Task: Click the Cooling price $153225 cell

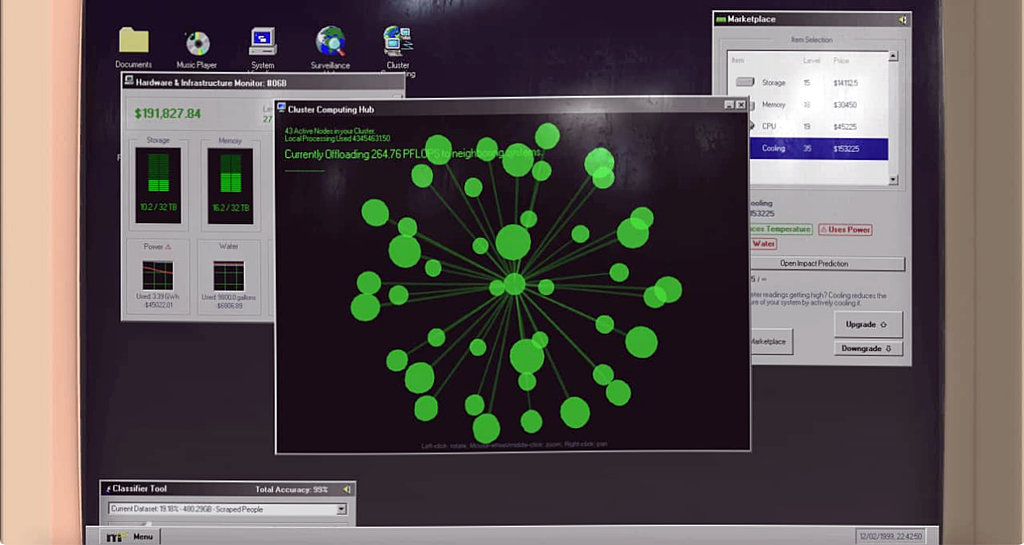Action: pyautogui.click(x=846, y=149)
